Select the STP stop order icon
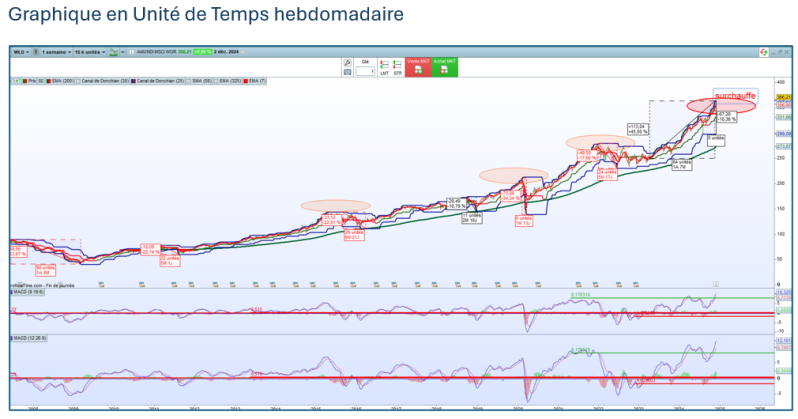This screenshot has height=419, width=798. 397,67
